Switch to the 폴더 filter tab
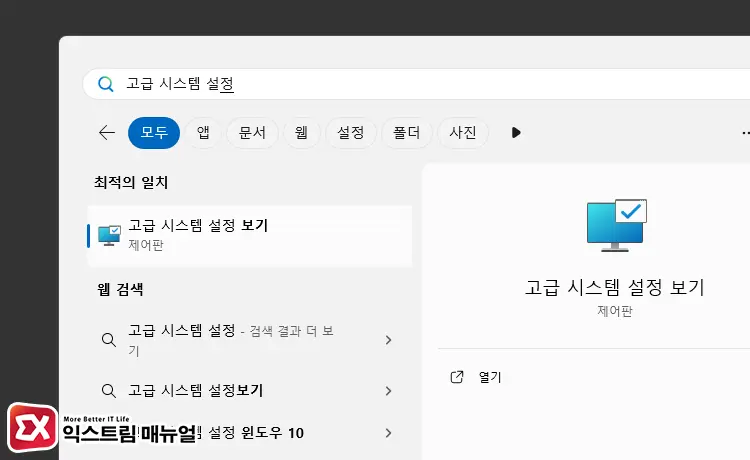The image size is (750, 460). pos(407,132)
